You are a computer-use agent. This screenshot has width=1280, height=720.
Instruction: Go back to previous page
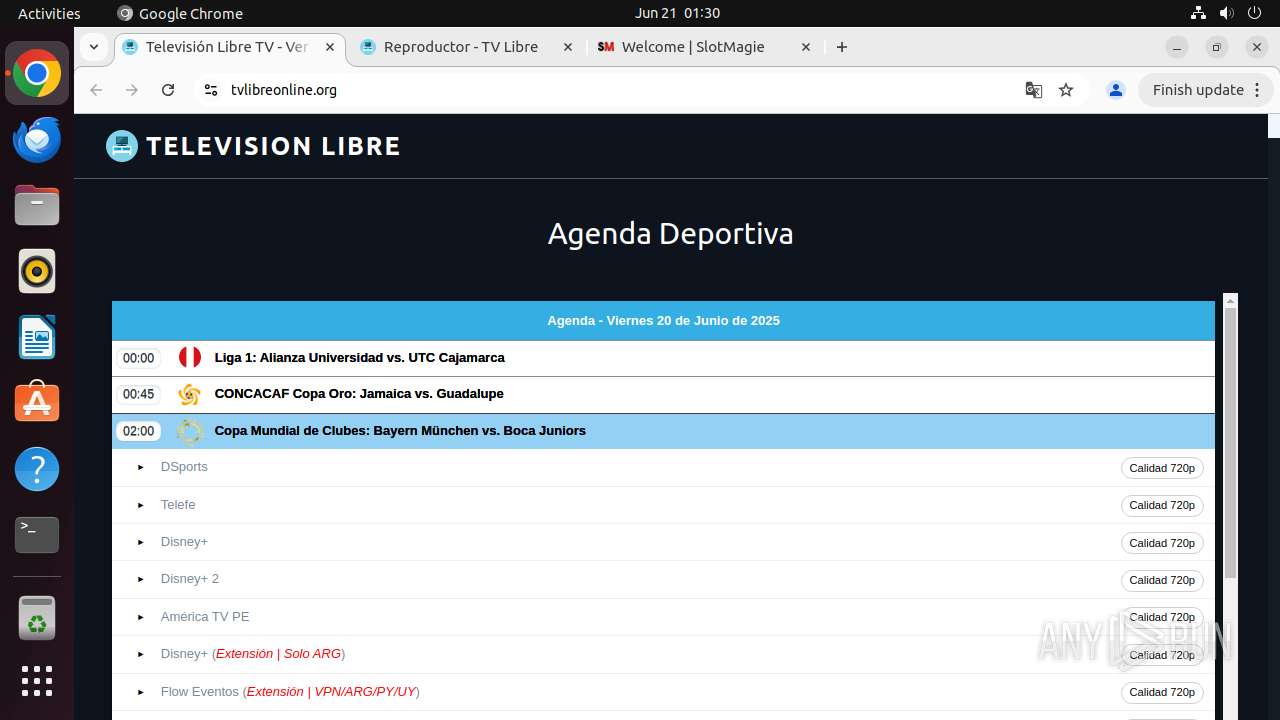(x=96, y=90)
